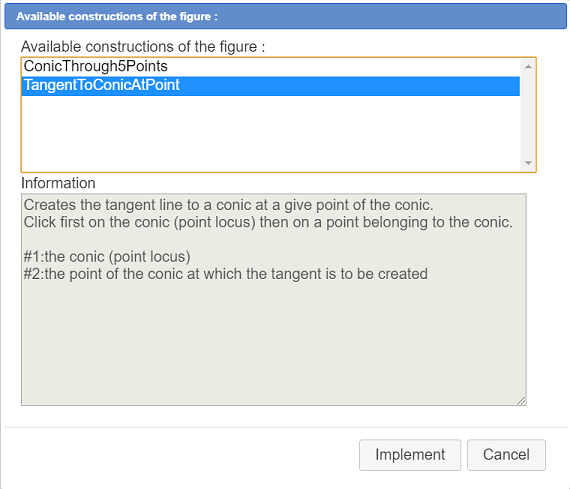Image resolution: width=570 pixels, height=489 pixels.
Task: Click the Information label above the text box
Action: (58, 183)
